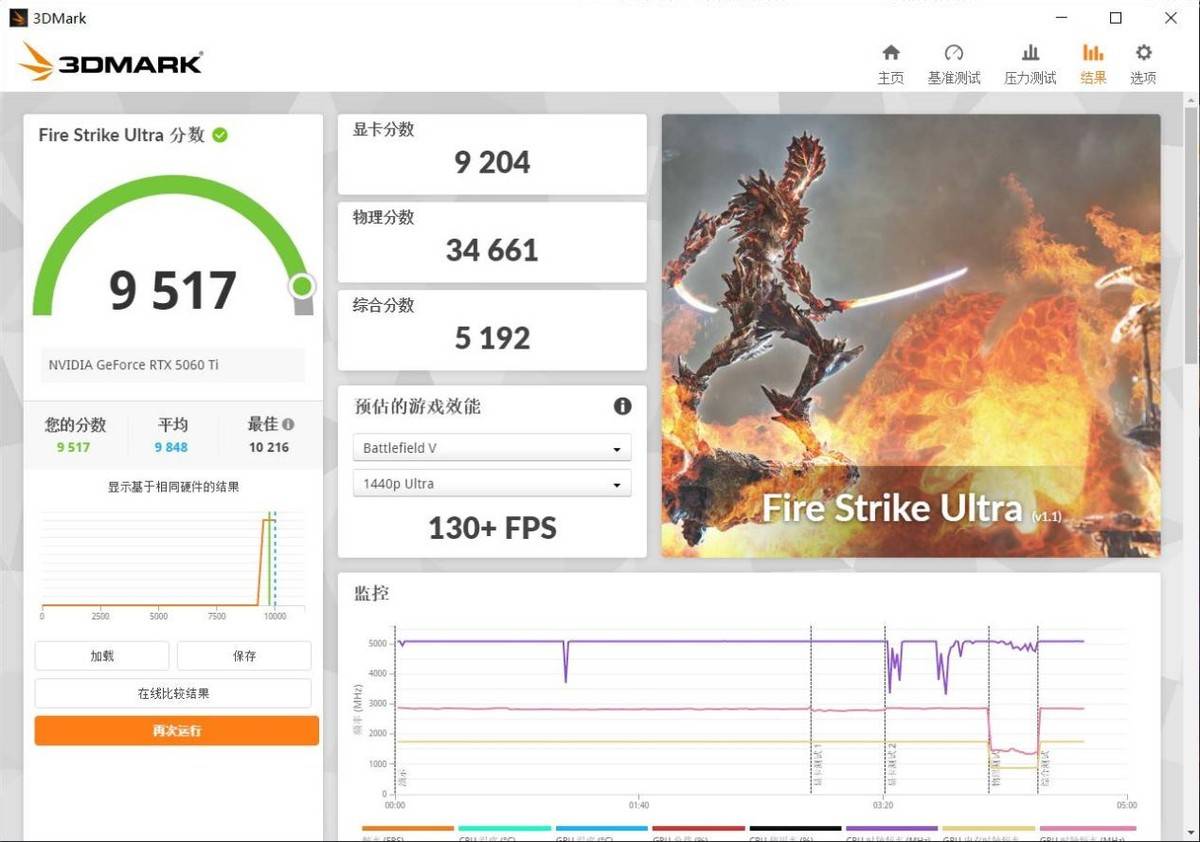This screenshot has width=1200, height=842.
Task: Toggle the purple clock frequency legend bar
Action: pyautogui.click(x=891, y=829)
